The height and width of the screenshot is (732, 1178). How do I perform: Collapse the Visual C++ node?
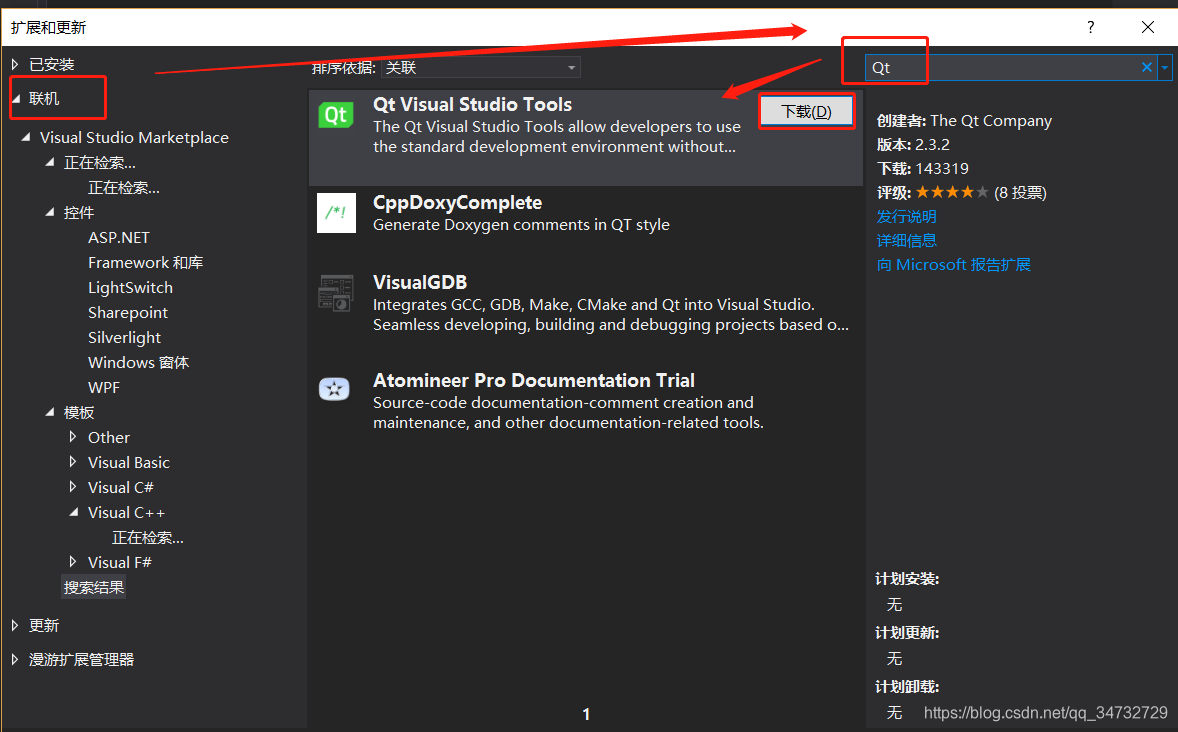[x=74, y=512]
